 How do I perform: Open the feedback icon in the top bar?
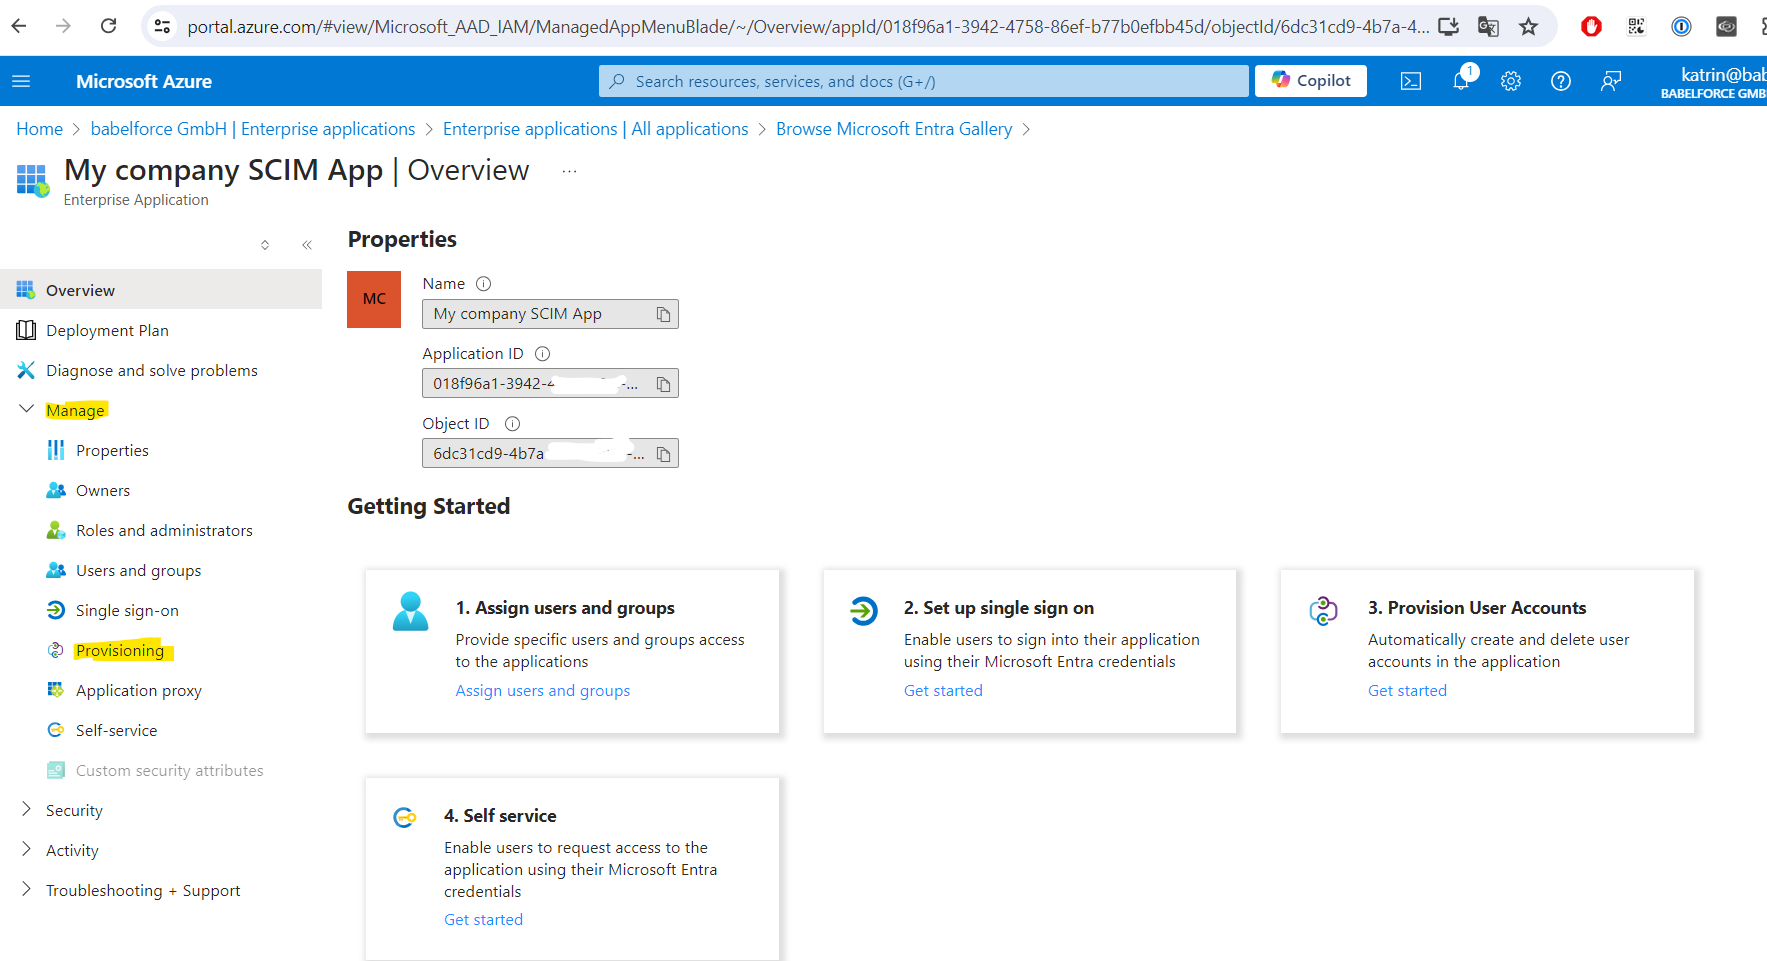(x=1611, y=81)
